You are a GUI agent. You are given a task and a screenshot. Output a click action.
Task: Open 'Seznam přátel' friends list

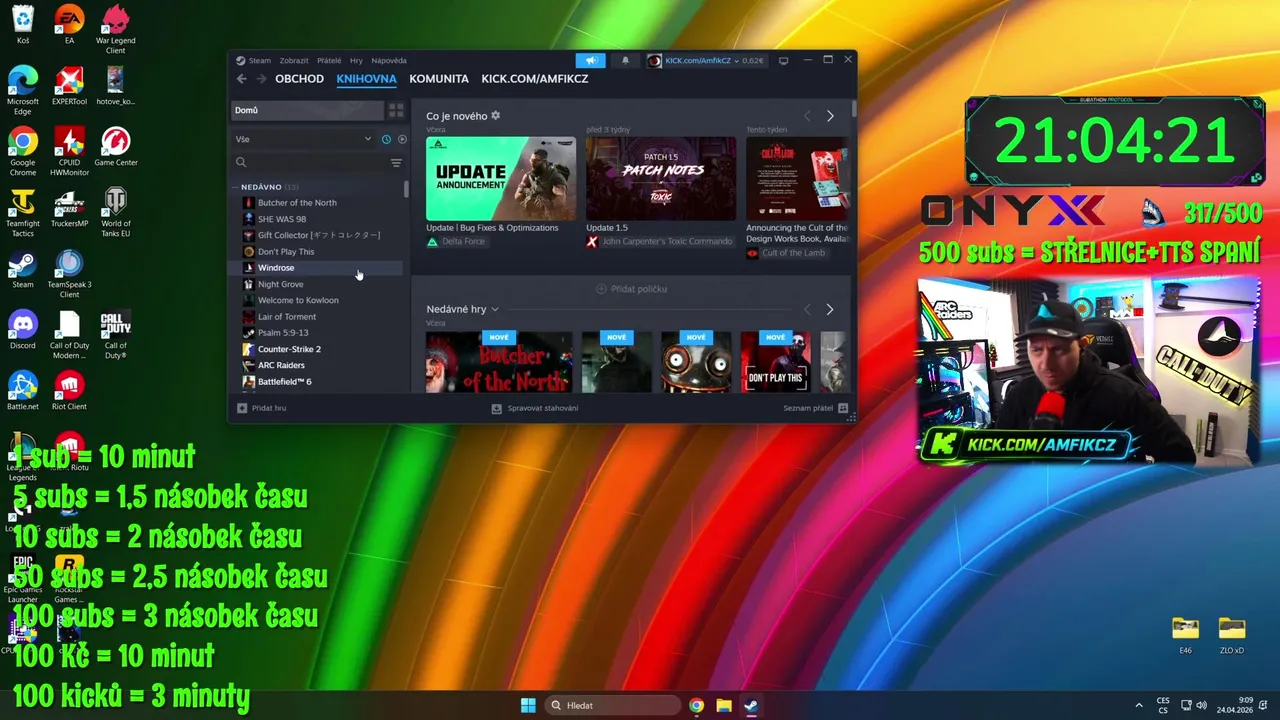pos(816,408)
